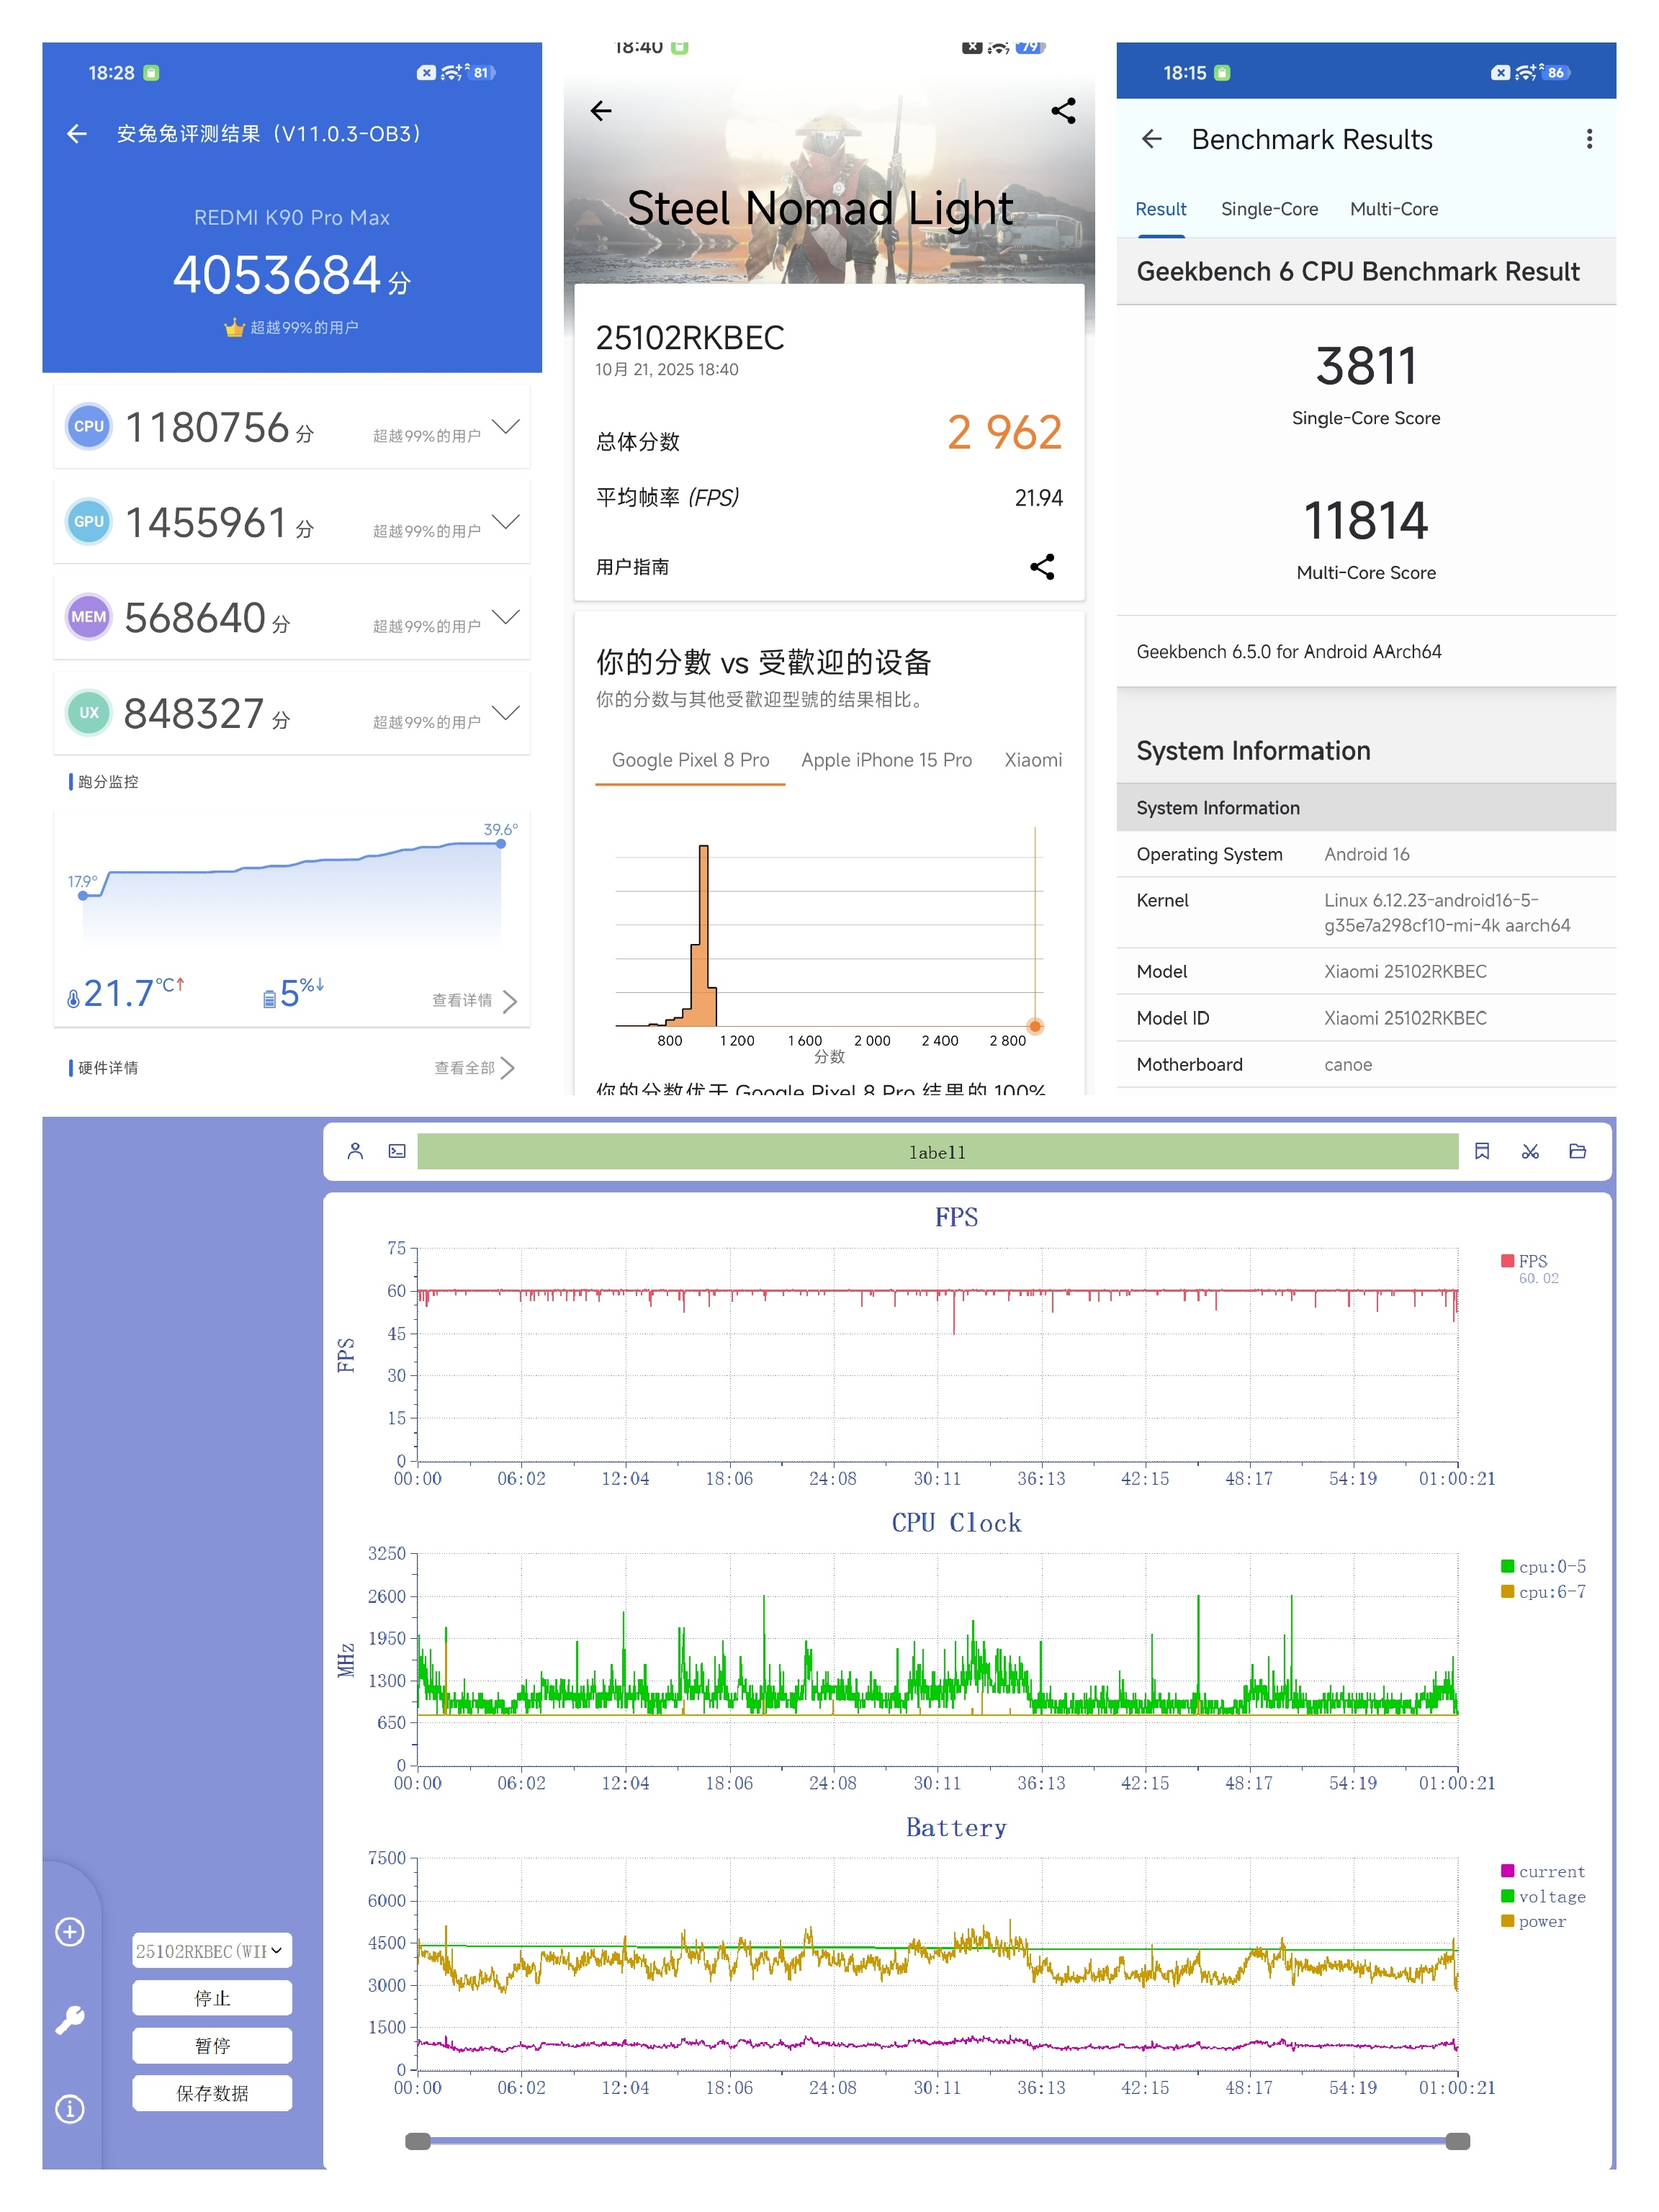
Task: Click share icon beside 用户指南
Action: coord(1042,567)
